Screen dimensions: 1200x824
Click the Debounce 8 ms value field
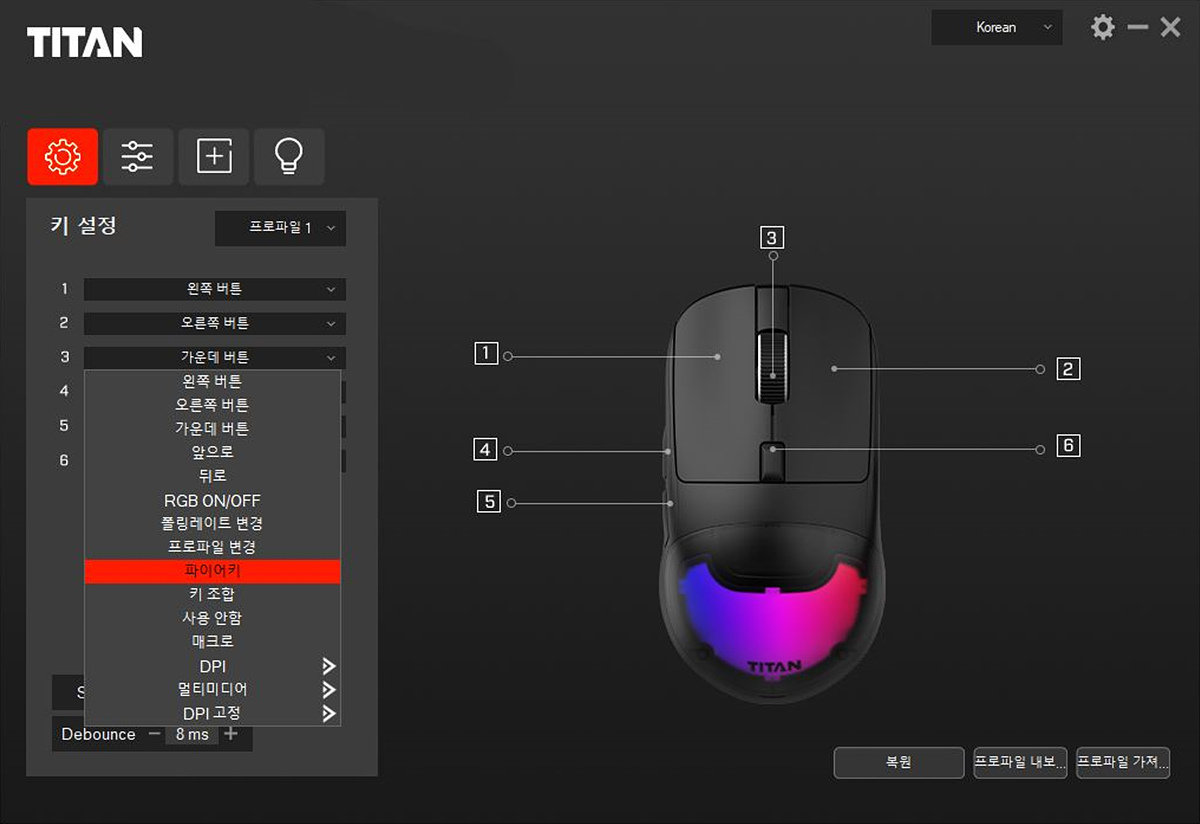(192, 734)
